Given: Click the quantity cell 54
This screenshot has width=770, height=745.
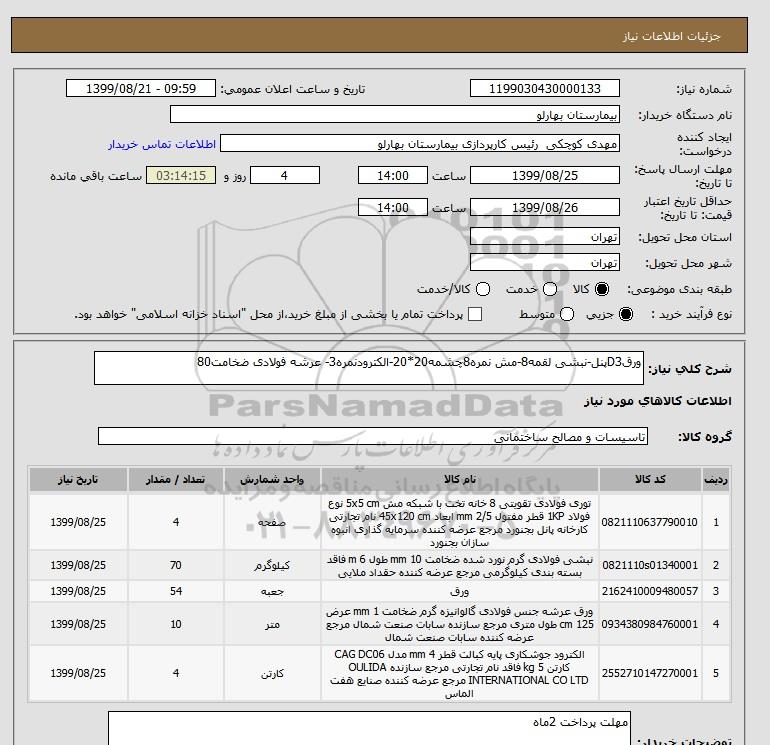Looking at the screenshot, I should click(176, 591).
